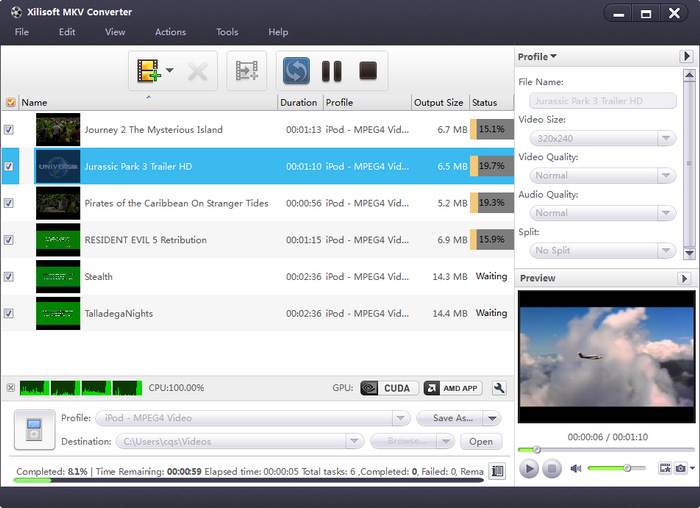700x508 pixels.
Task: Open the Tools menu
Action: click(x=227, y=32)
